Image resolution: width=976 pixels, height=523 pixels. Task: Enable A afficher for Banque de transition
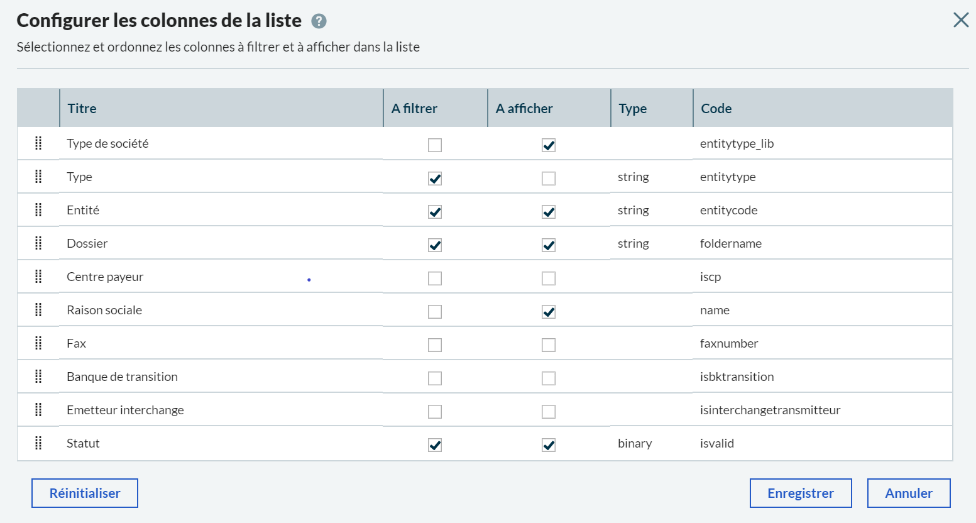[548, 378]
